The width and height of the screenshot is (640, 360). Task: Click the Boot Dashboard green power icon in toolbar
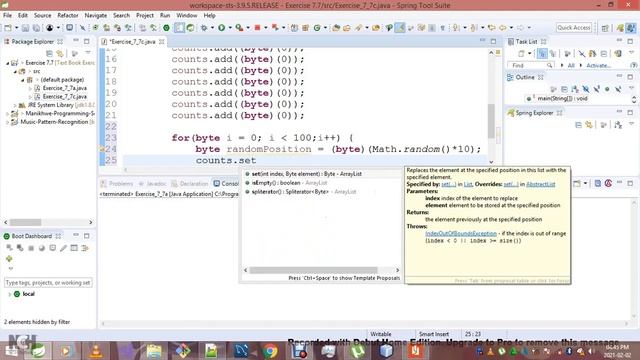[166, 28]
